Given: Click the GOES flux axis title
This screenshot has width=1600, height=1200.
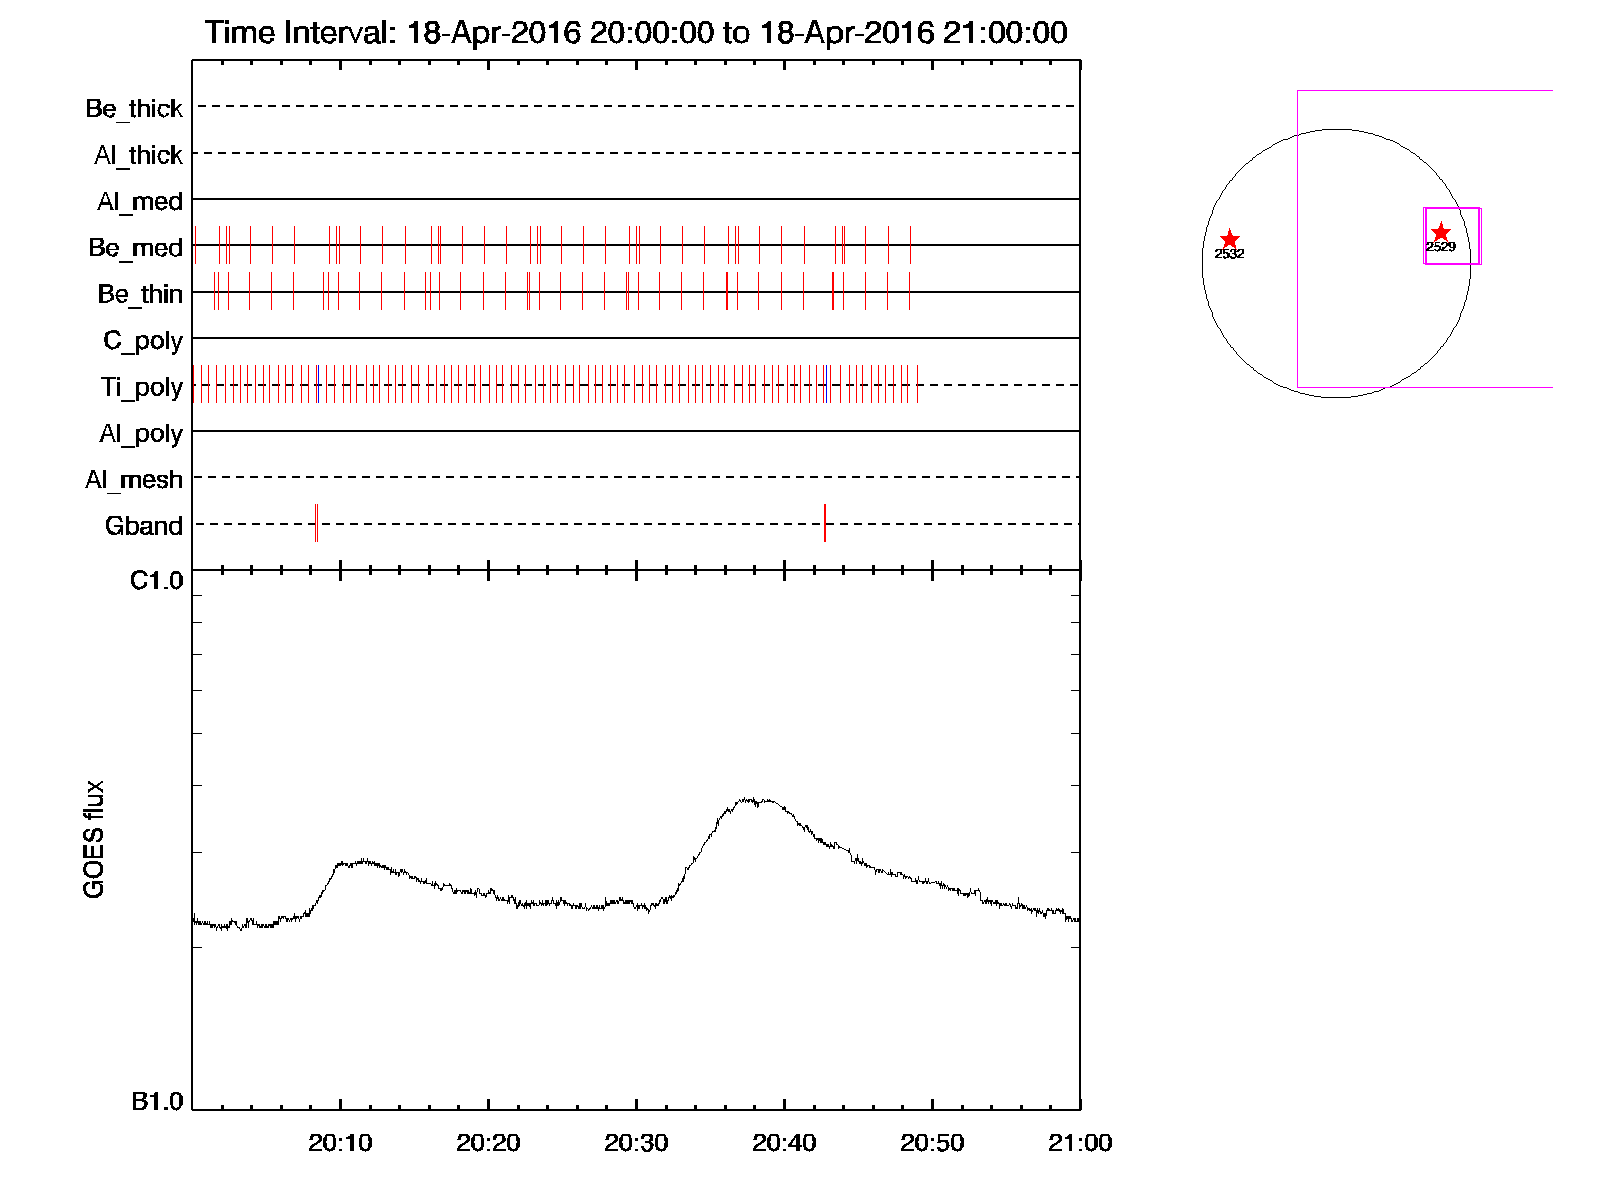Looking at the screenshot, I should point(94,839).
